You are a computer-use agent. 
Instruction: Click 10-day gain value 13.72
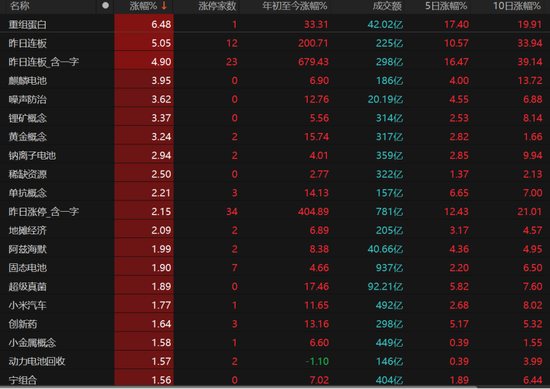coord(530,81)
